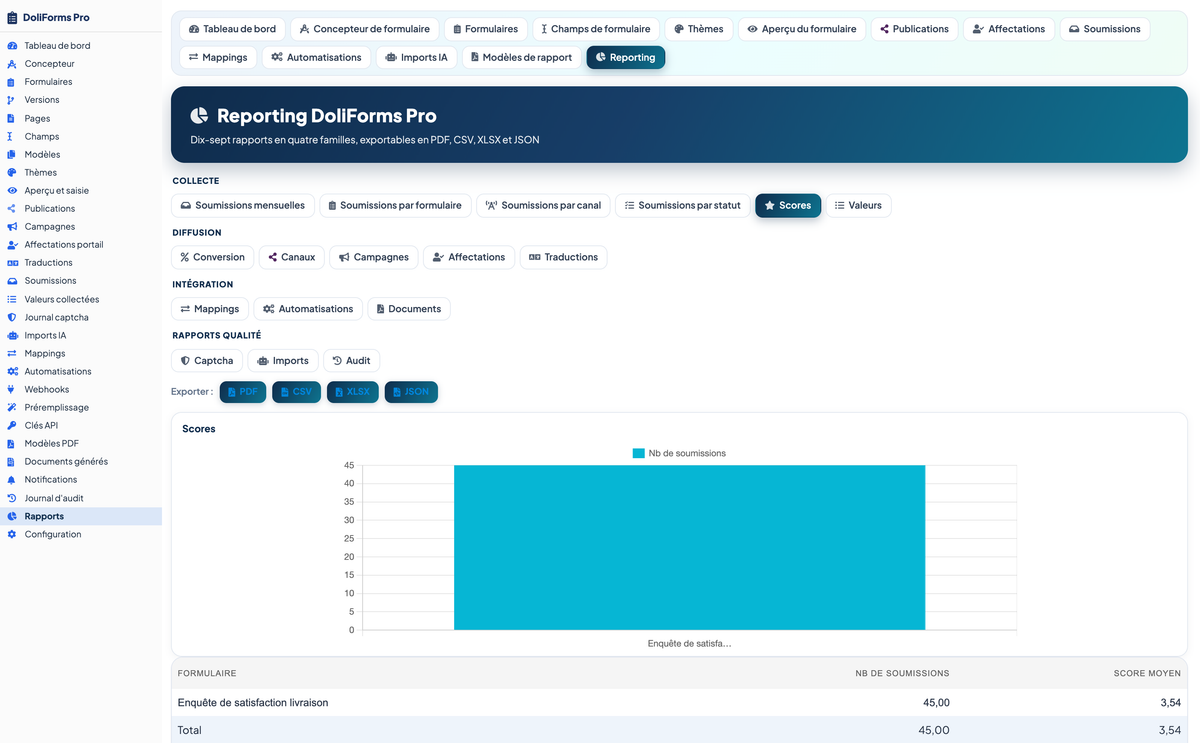Click the Webhooks icon in sidebar
Viewport: 1200px width, 743px height.
tap(12, 389)
